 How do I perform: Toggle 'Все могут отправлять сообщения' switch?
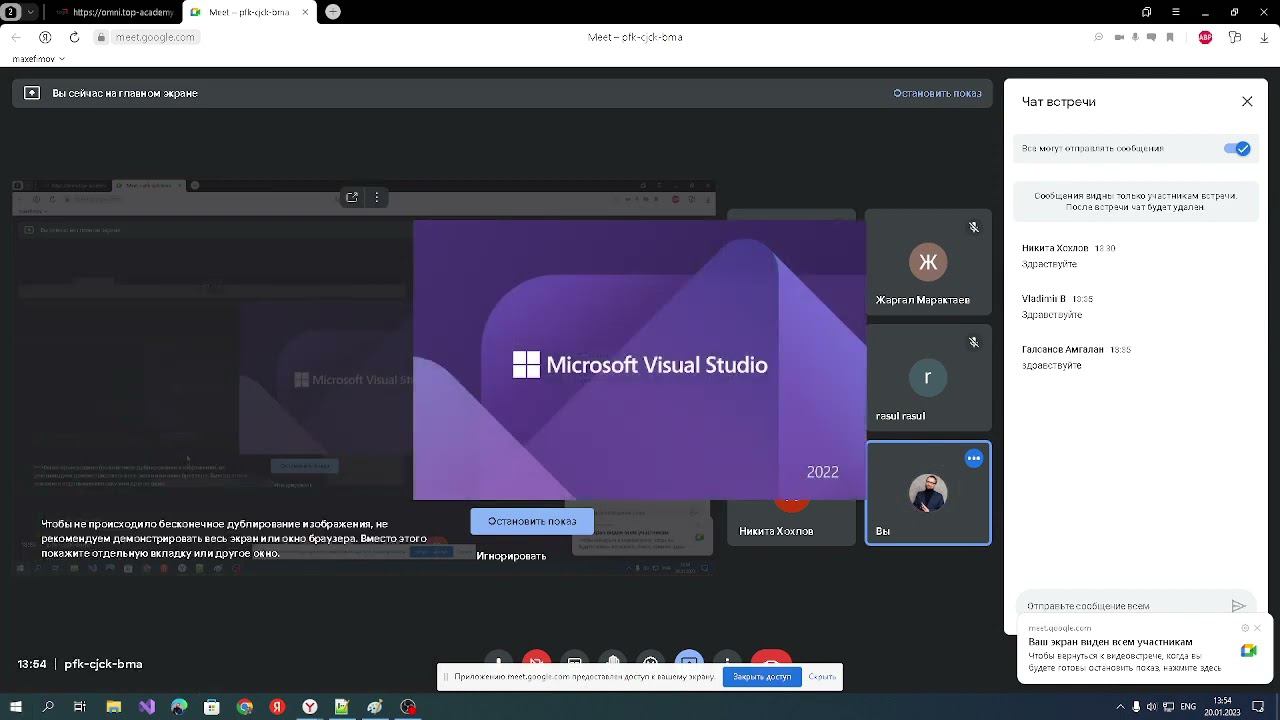click(x=1237, y=148)
